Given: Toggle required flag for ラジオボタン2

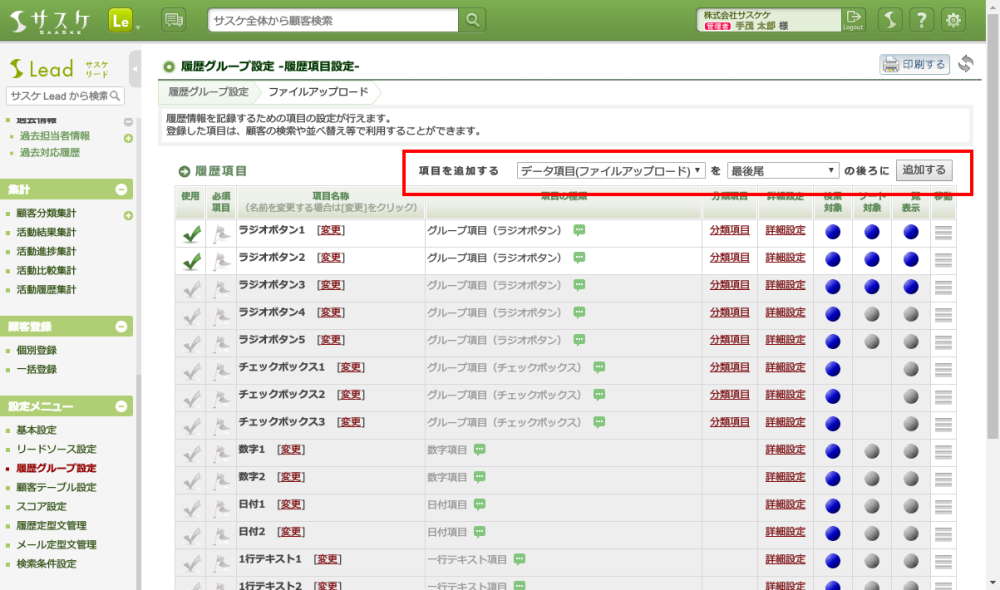Looking at the screenshot, I should 221,260.
